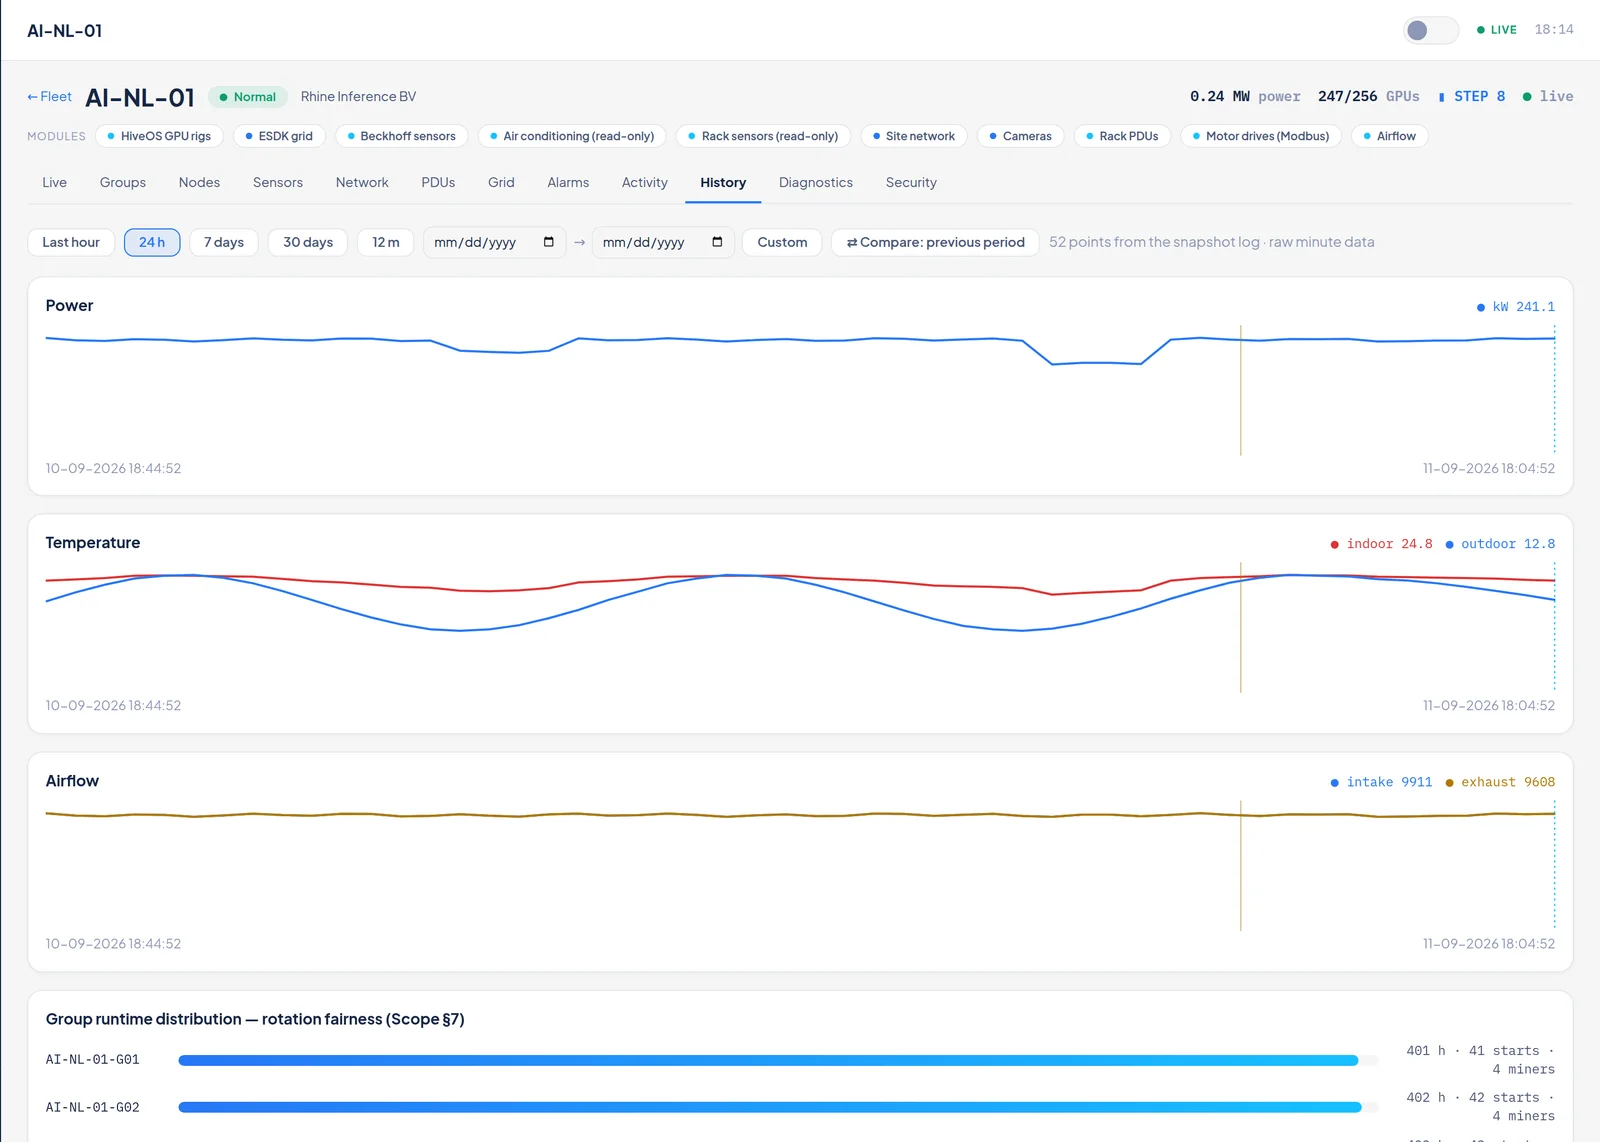1600x1142 pixels.
Task: Open the Security tab
Action: [x=911, y=183]
